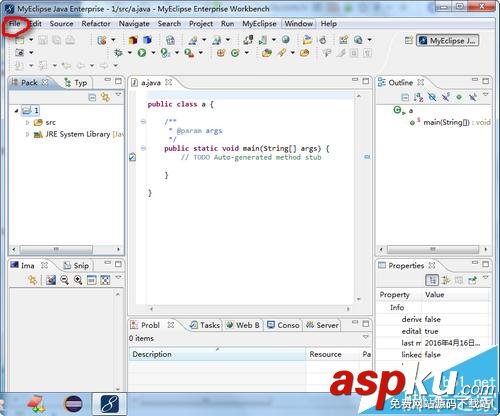
Task: Open Problems view menu triangle
Action: click(x=366, y=337)
